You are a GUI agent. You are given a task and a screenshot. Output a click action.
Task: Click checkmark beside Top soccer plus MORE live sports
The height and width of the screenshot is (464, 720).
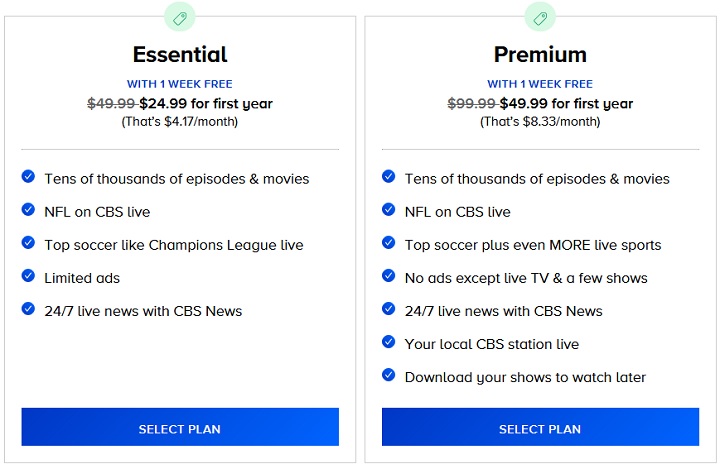coord(389,244)
